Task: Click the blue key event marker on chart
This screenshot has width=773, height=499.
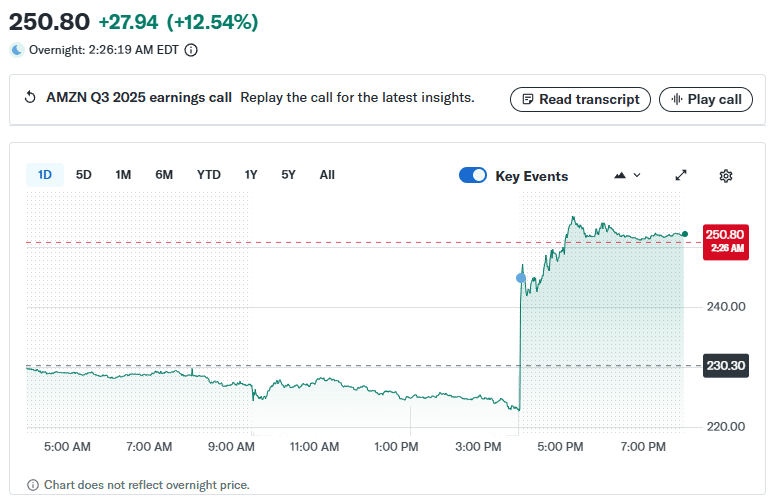Action: pyautogui.click(x=520, y=277)
